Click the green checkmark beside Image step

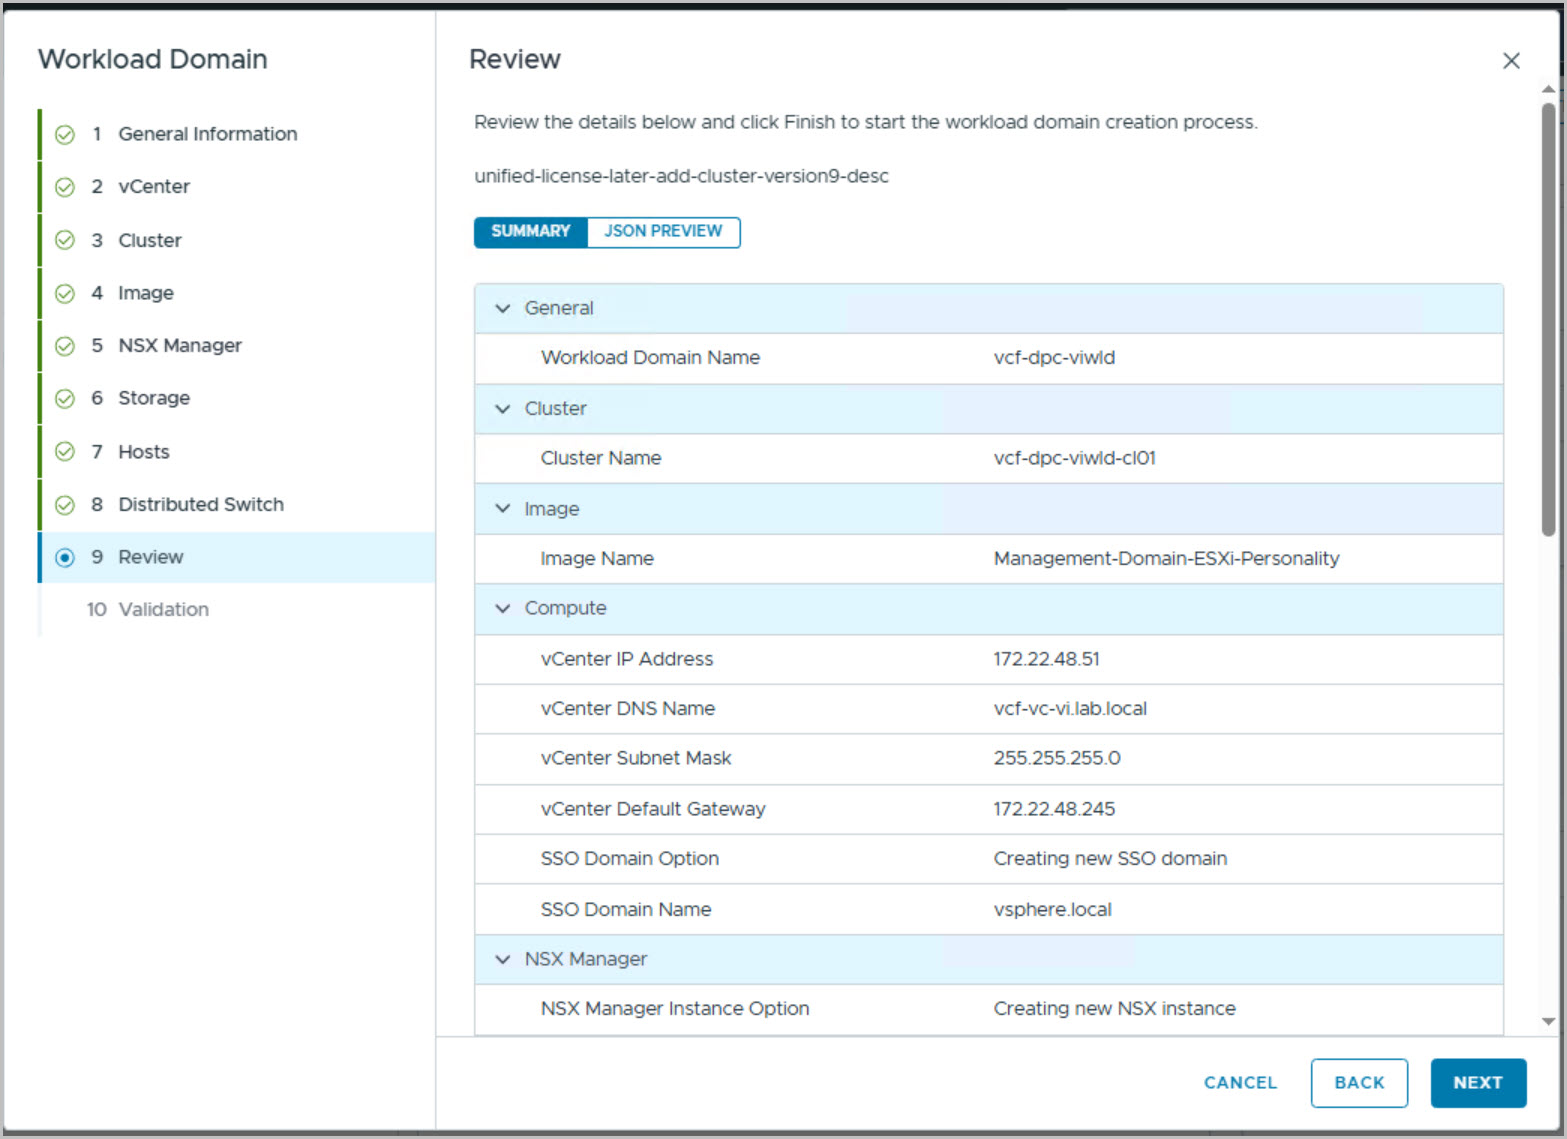tap(65, 293)
